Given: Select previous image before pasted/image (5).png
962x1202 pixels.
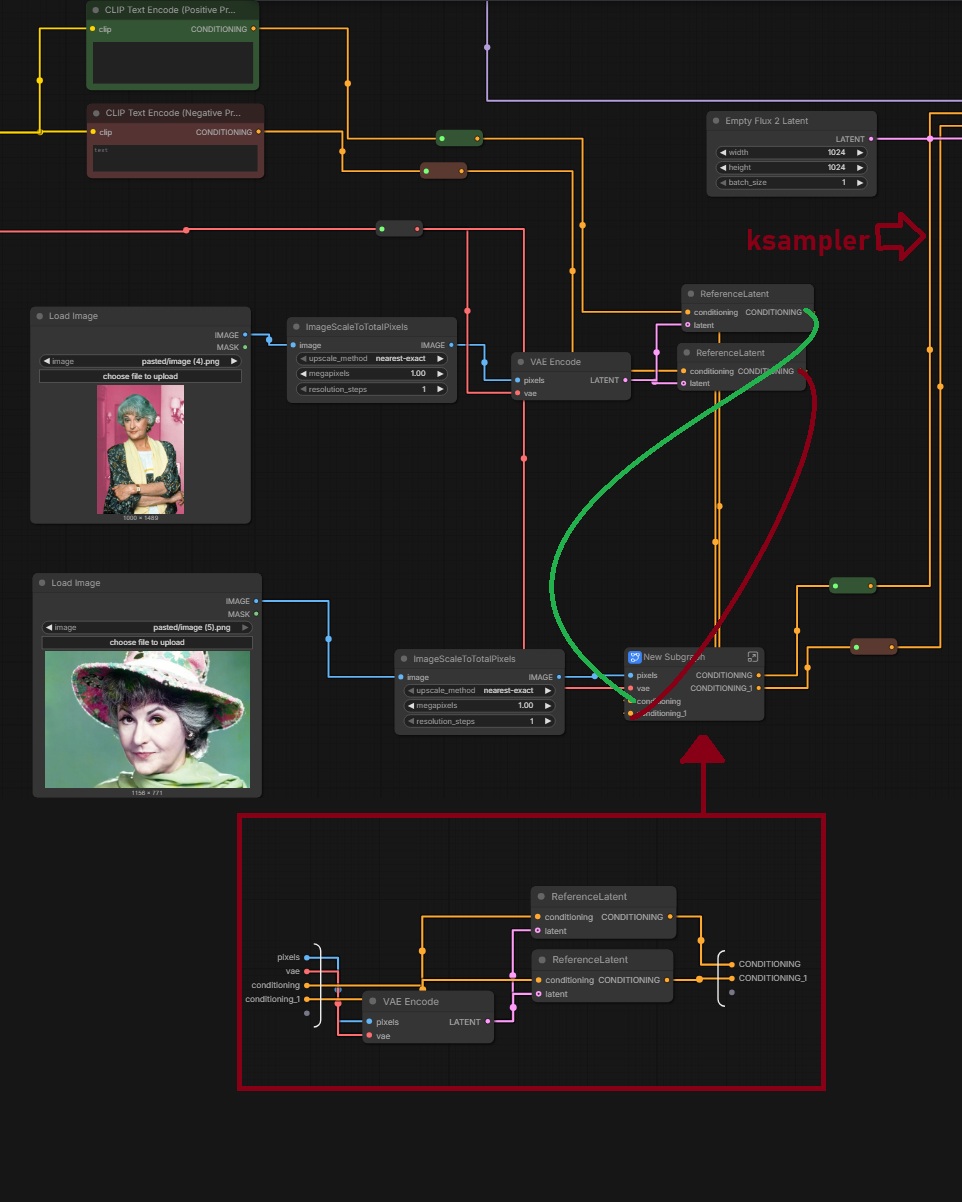Looking at the screenshot, I should 49,628.
